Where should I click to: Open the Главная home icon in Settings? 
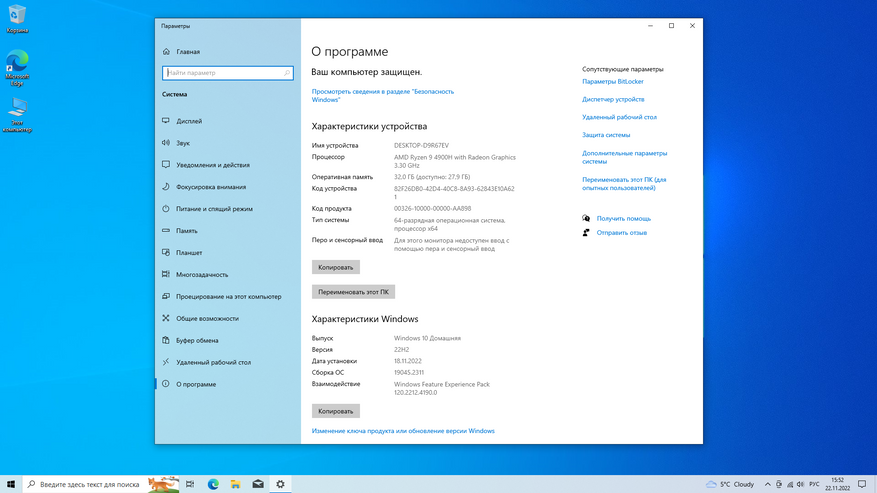click(x=166, y=51)
